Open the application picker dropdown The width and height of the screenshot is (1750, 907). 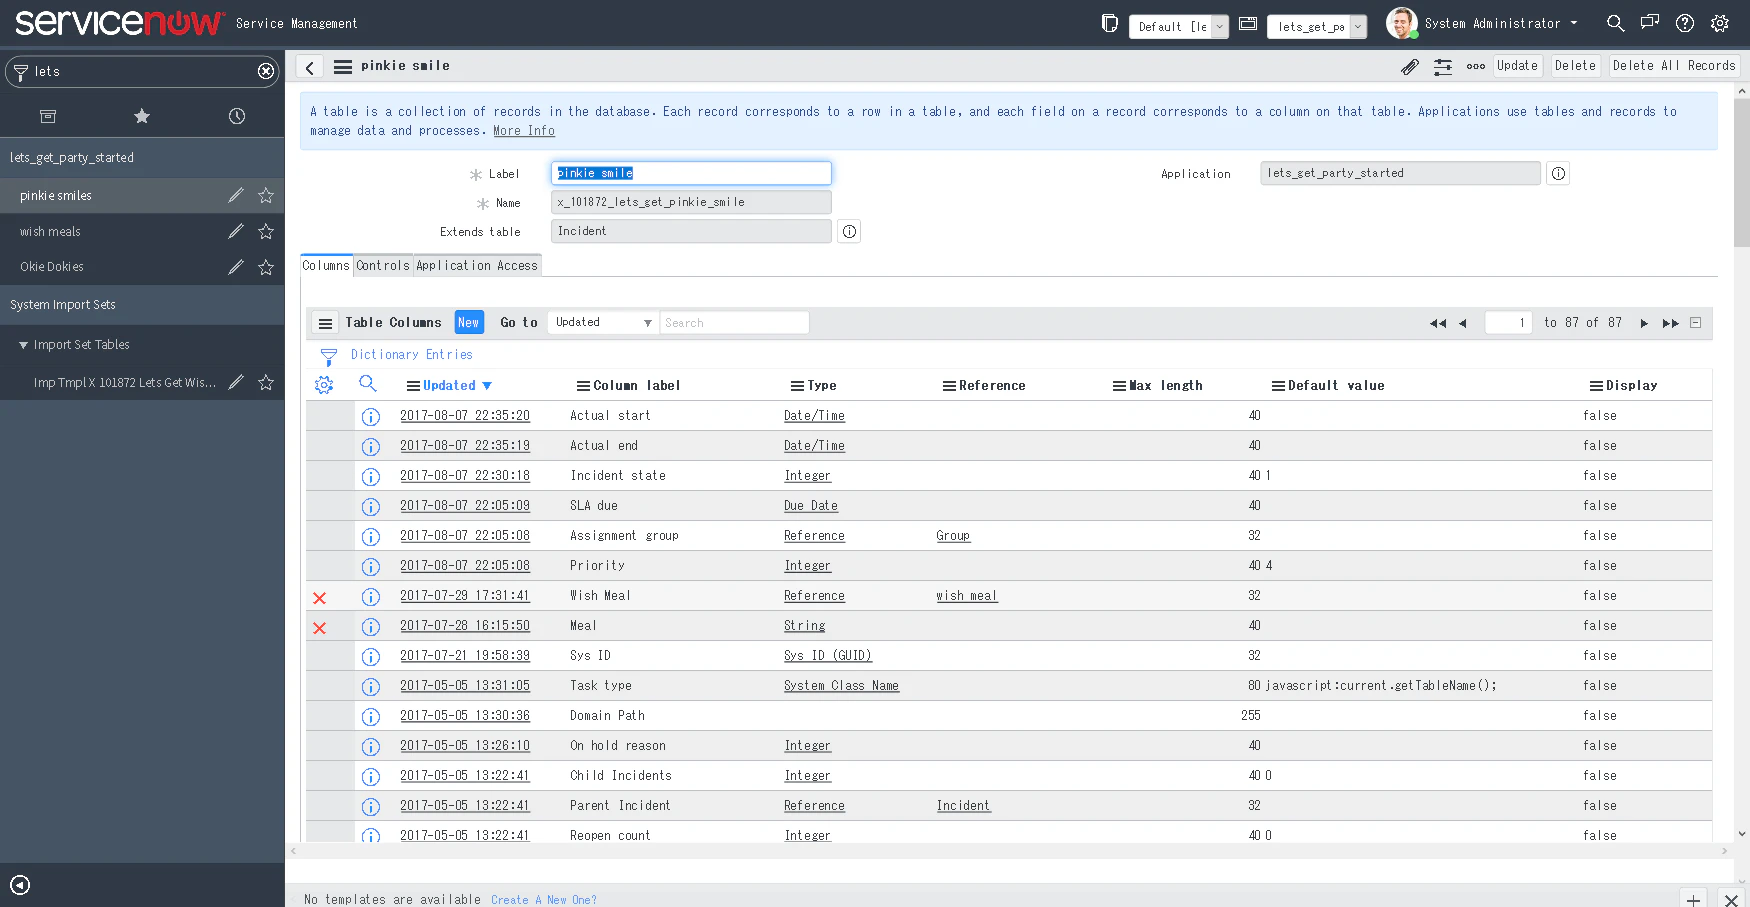[x=1317, y=27]
